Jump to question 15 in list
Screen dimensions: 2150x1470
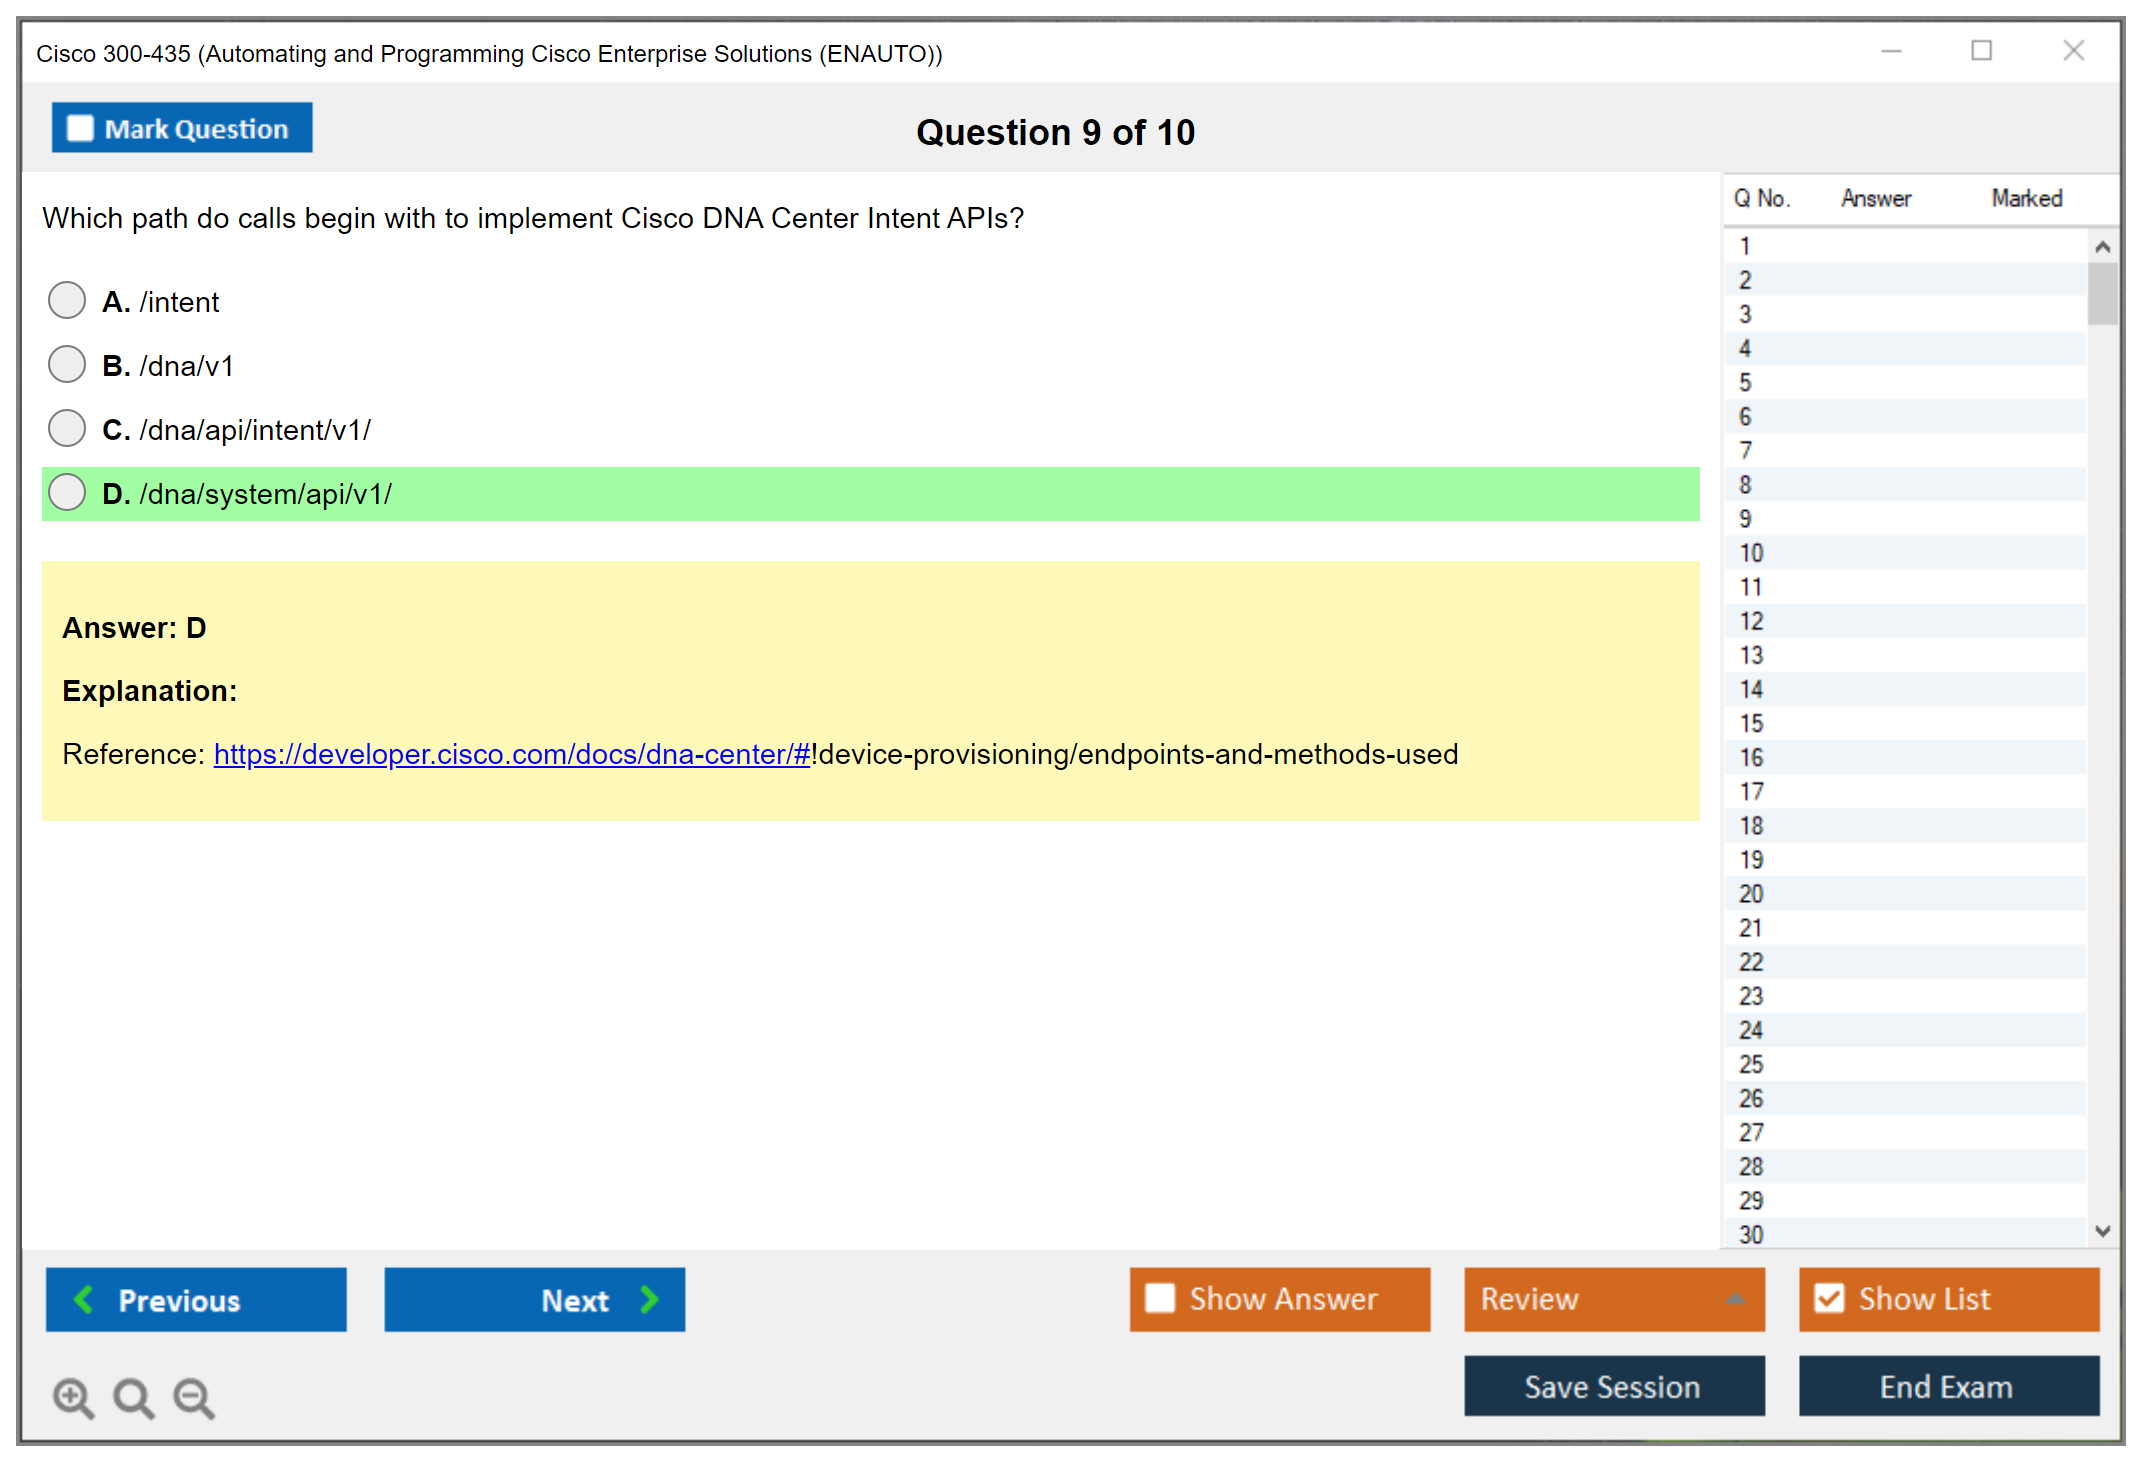[x=1751, y=723]
